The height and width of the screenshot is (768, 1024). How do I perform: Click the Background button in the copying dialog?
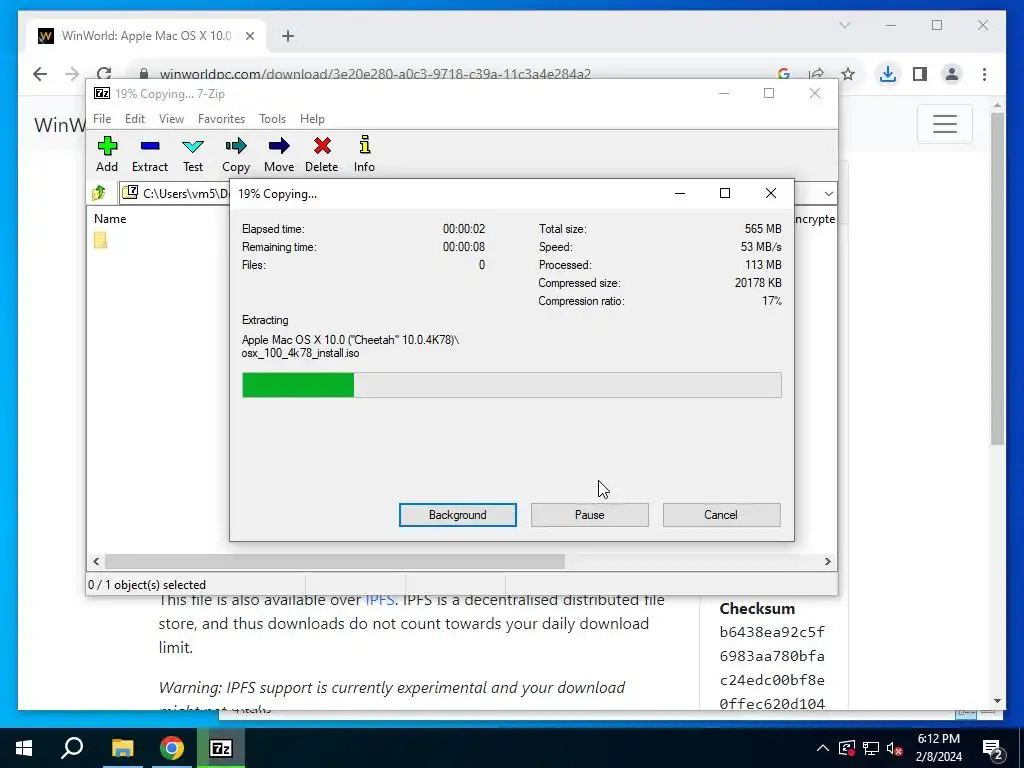tap(458, 515)
